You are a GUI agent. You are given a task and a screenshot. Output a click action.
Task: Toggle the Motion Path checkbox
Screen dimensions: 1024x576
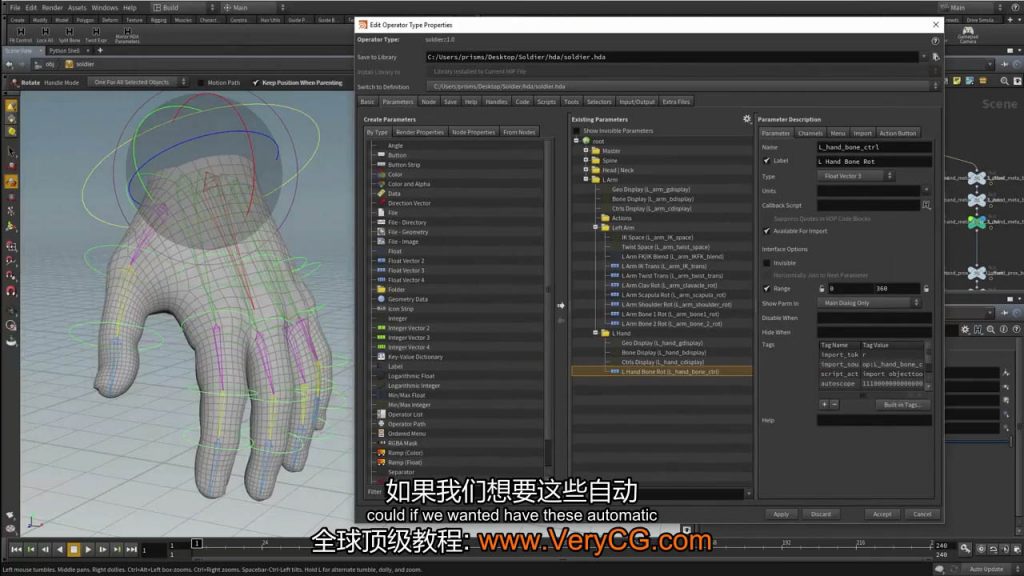[201, 83]
